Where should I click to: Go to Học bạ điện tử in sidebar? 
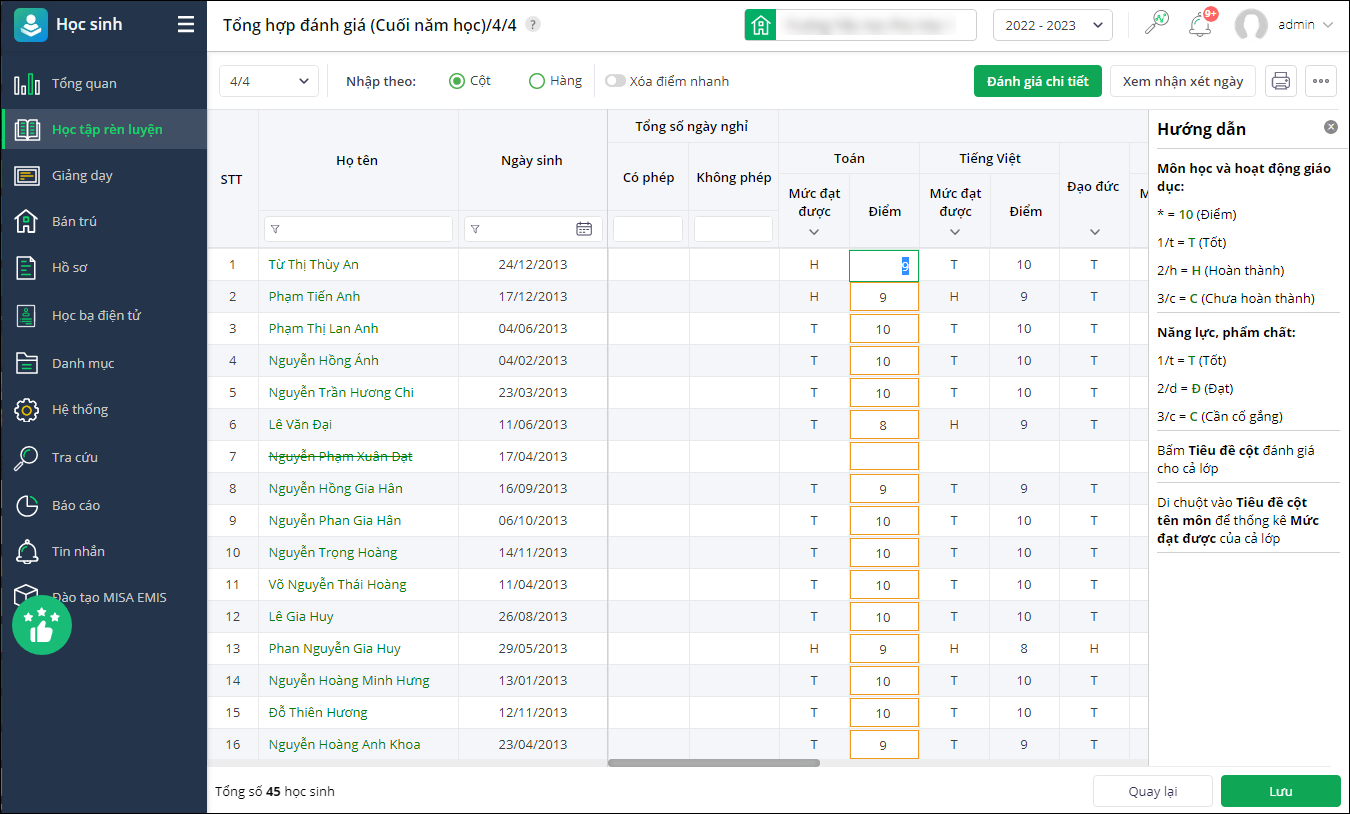pos(96,315)
